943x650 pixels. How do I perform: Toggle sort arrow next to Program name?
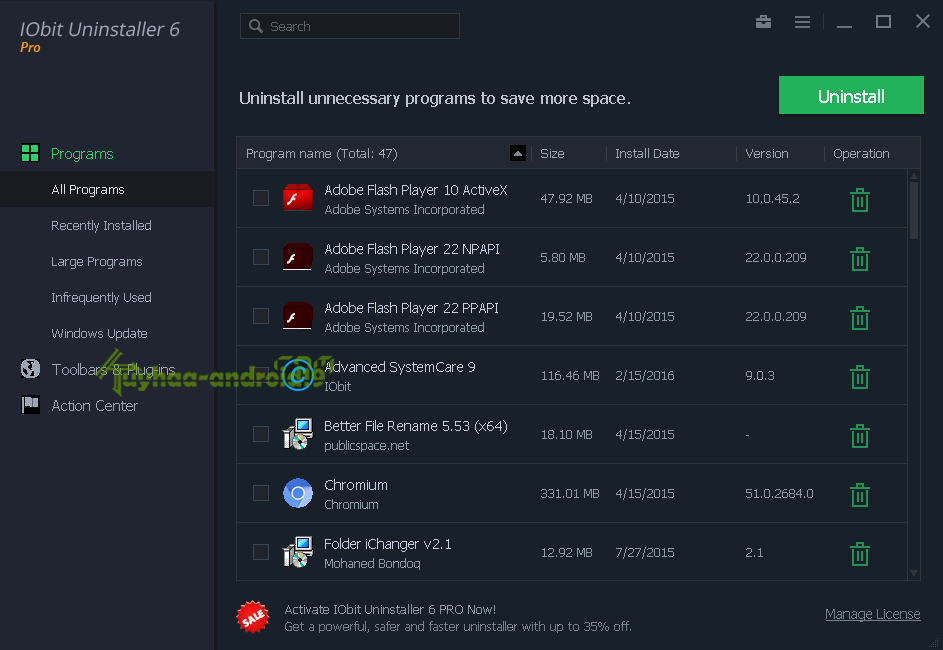coord(518,153)
